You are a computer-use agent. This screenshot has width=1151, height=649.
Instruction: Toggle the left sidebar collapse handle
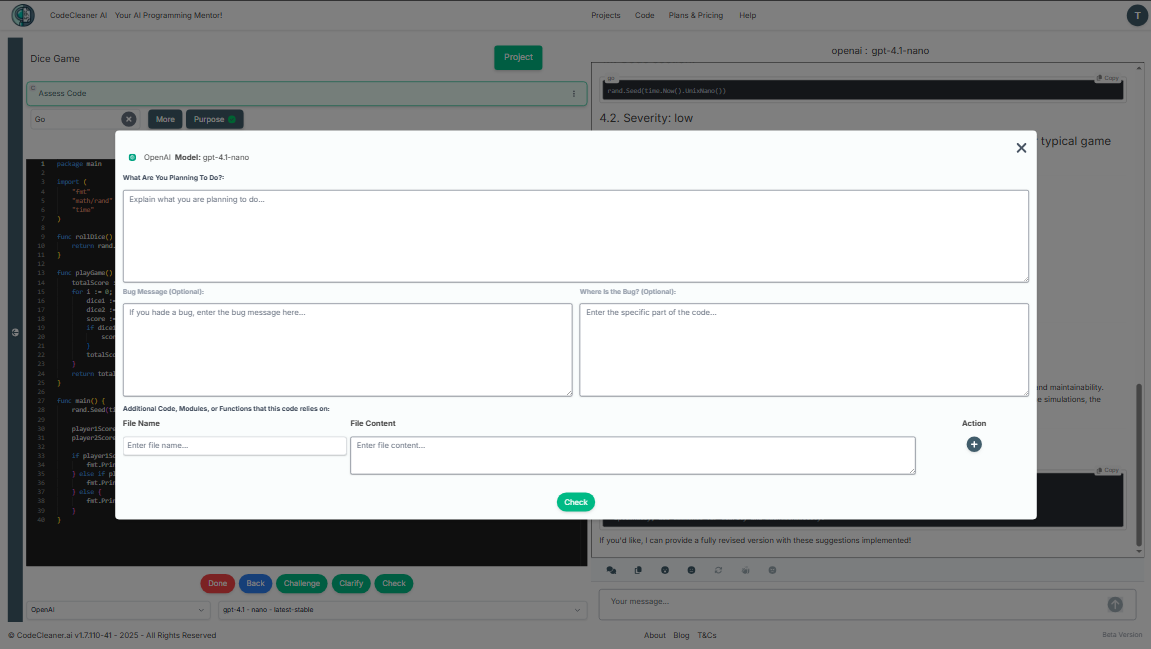[x=15, y=333]
